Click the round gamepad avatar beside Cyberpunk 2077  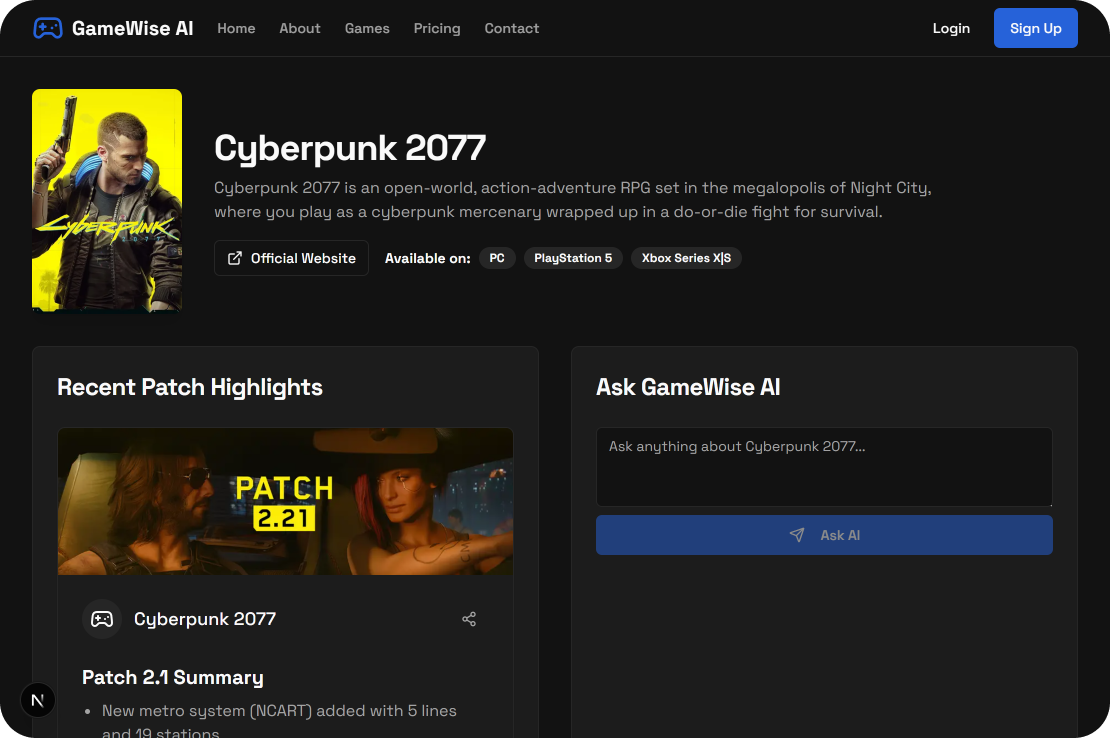pos(102,619)
